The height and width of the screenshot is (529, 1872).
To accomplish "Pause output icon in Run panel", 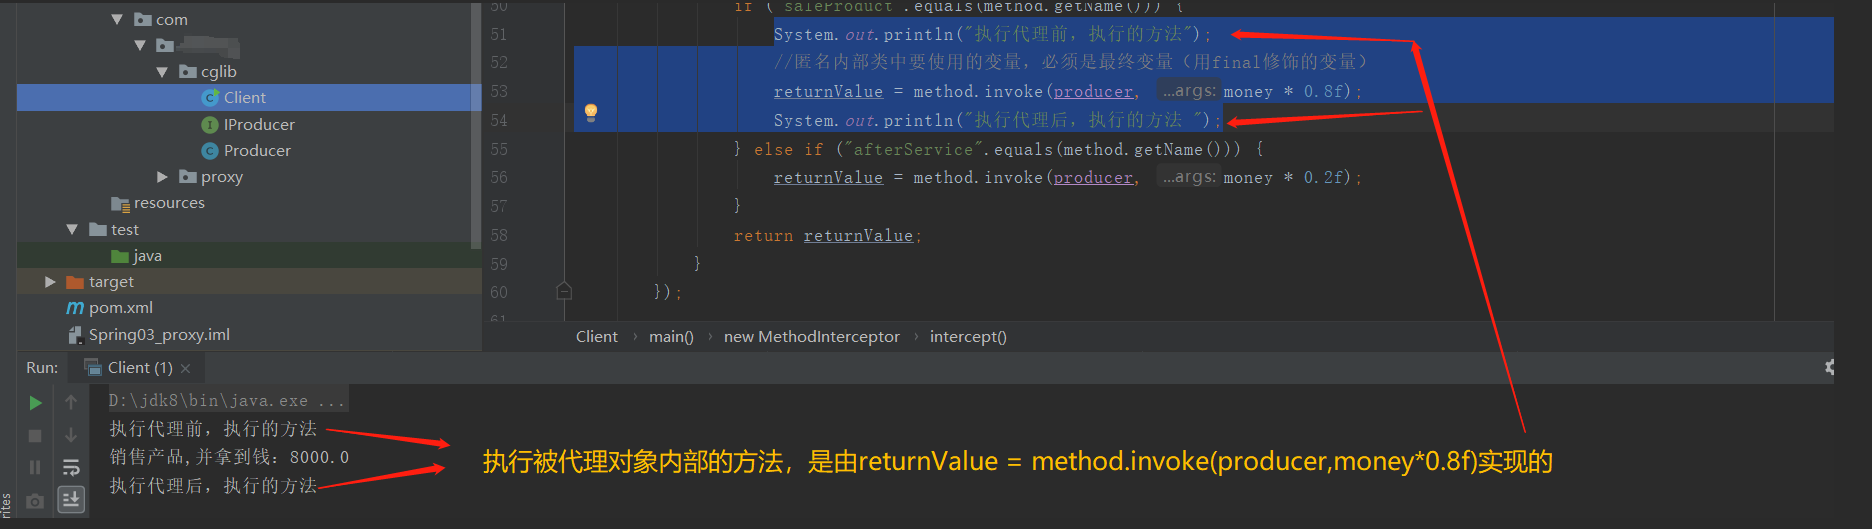I will tap(35, 467).
